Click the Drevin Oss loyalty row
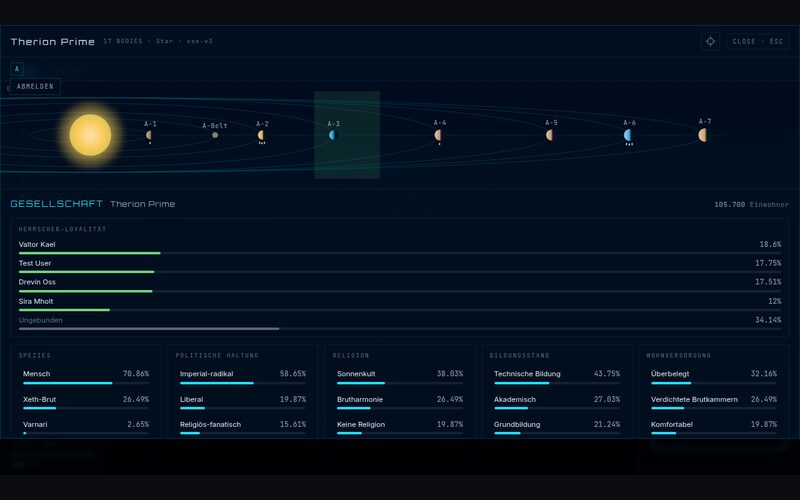 pyautogui.click(x=399, y=285)
